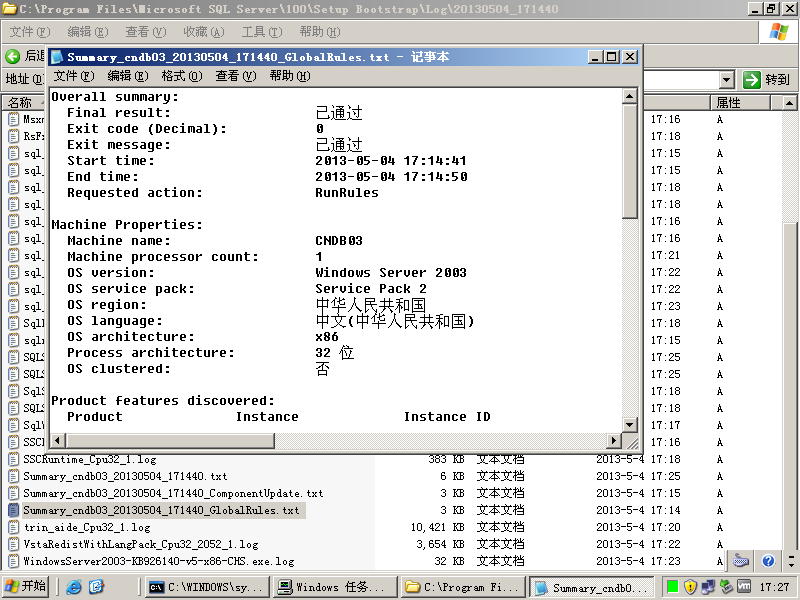This screenshot has height=600, width=800.
Task: Open Explorer 工具(T) menu
Action: point(262,32)
